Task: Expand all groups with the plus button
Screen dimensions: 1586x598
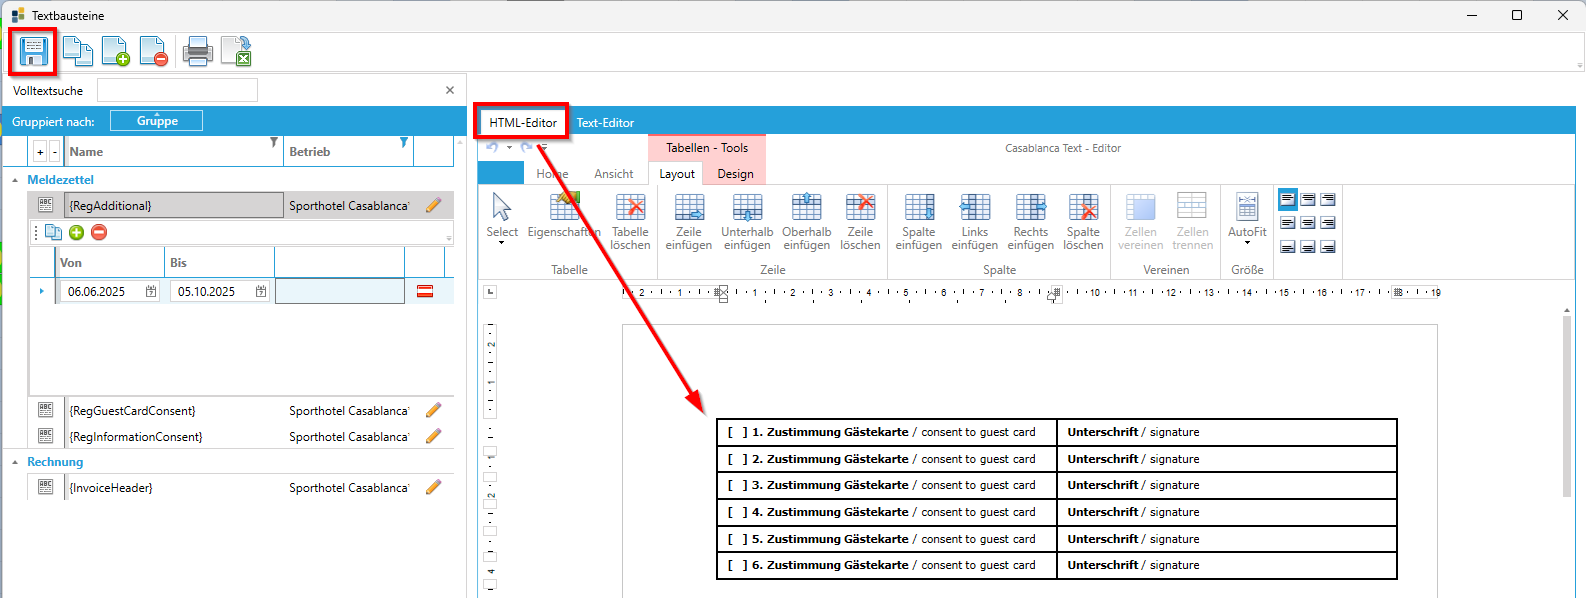Action: coord(40,152)
